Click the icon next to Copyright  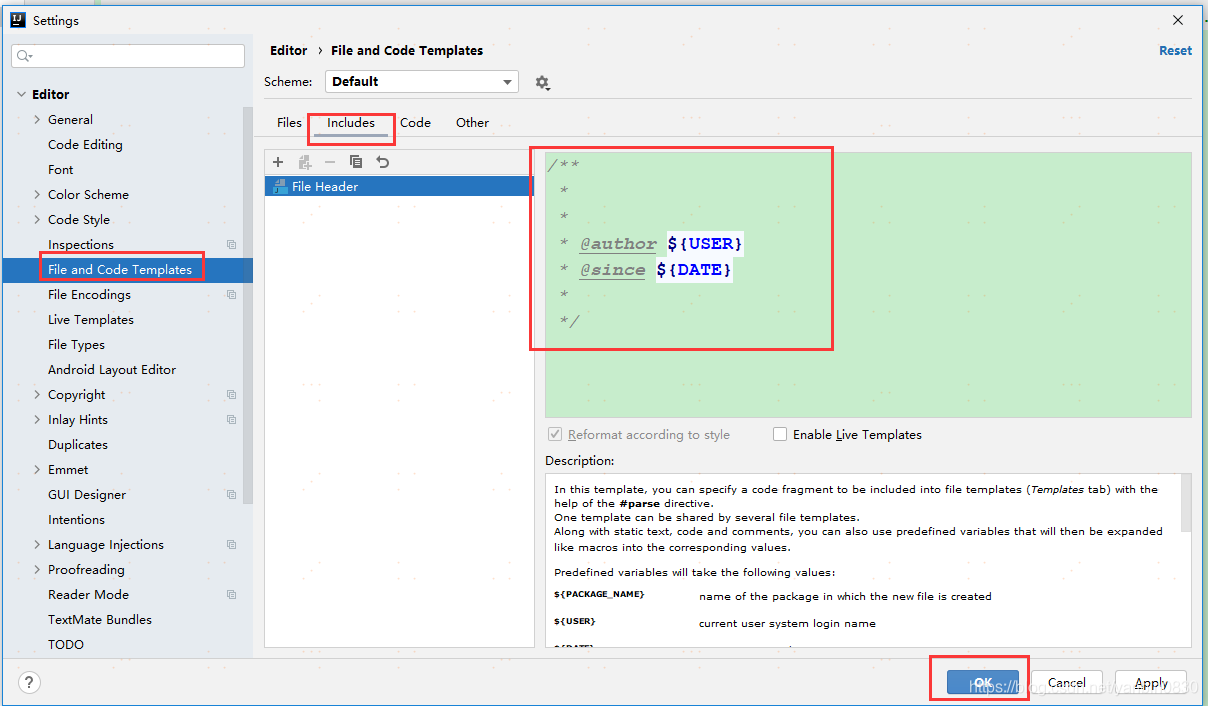click(x=231, y=394)
